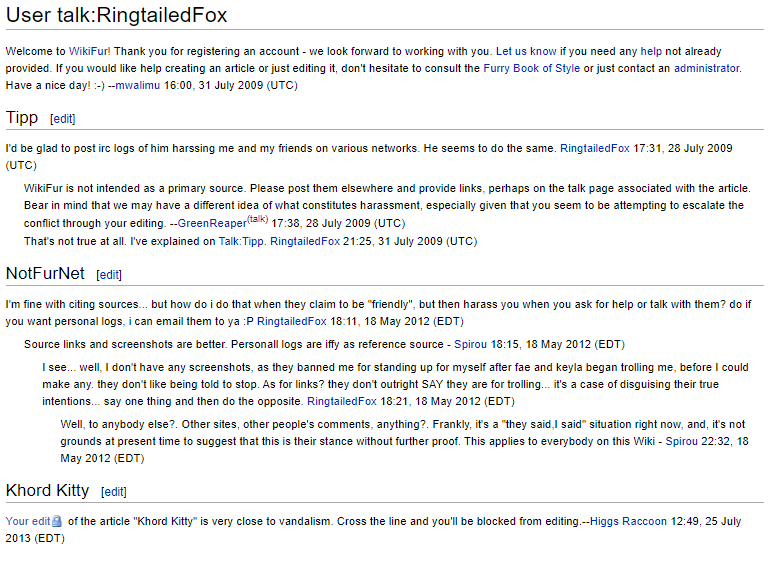Open the 'Your edit' diff link
This screenshot has width=768, height=564.
[28, 521]
